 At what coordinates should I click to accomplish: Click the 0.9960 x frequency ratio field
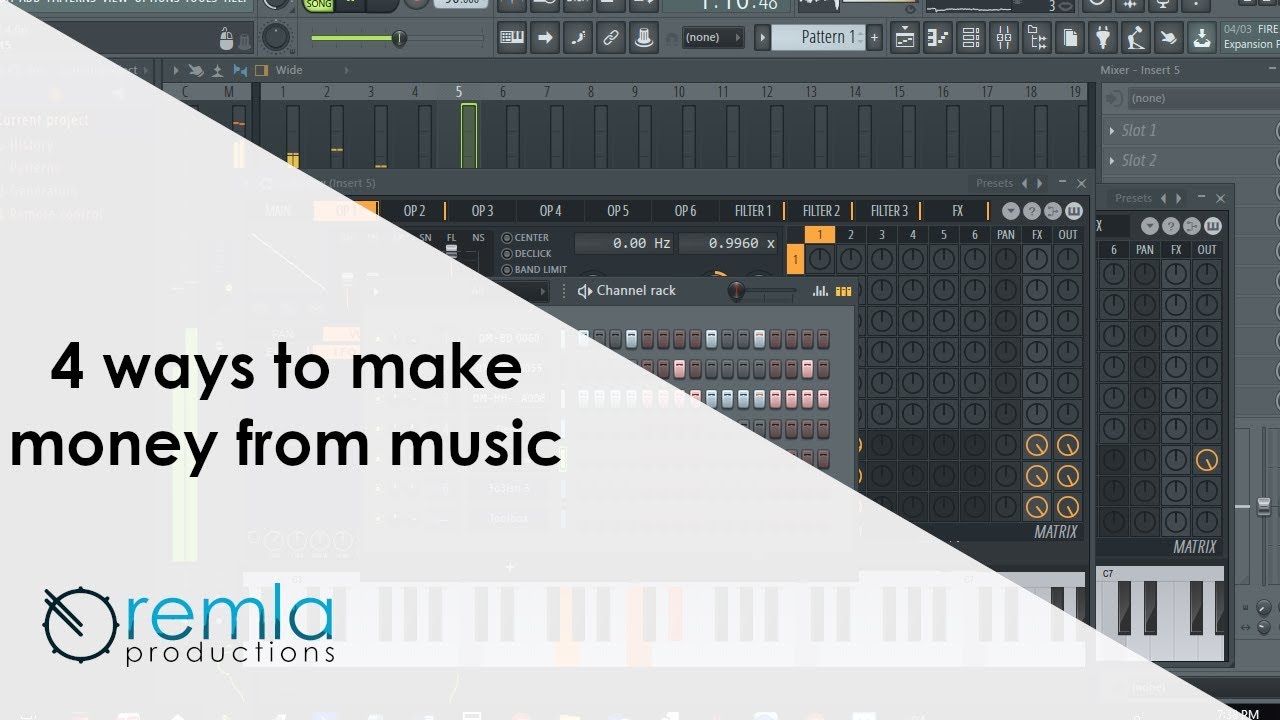[x=729, y=243]
